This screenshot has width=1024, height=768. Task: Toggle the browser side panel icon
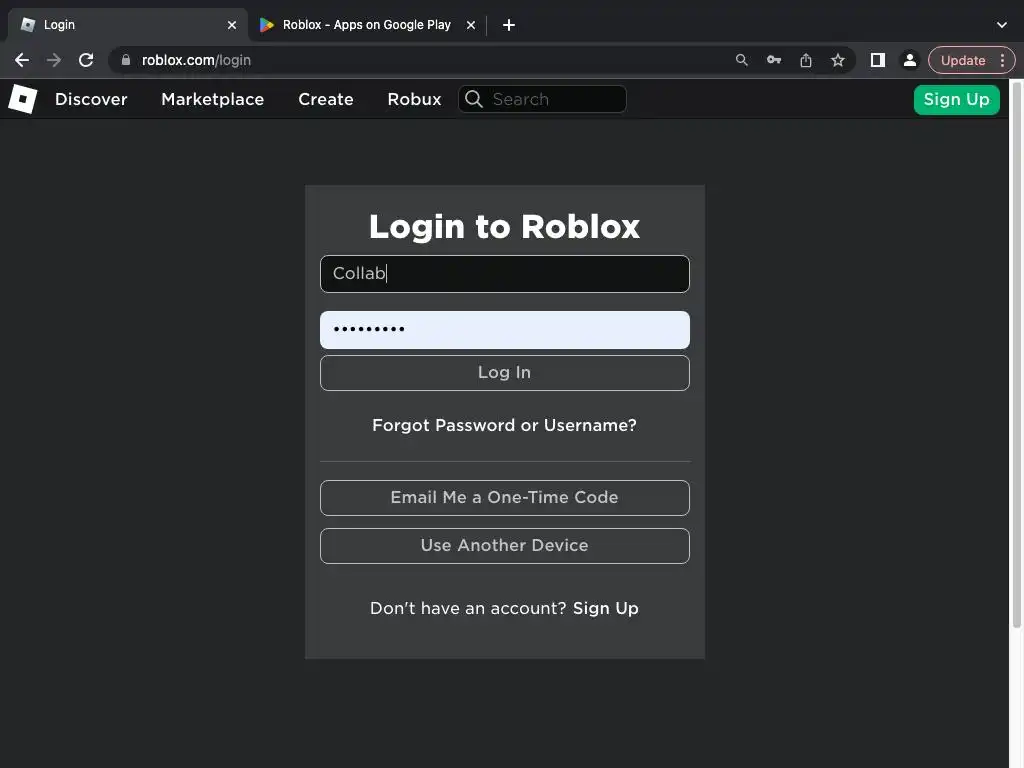(878, 60)
